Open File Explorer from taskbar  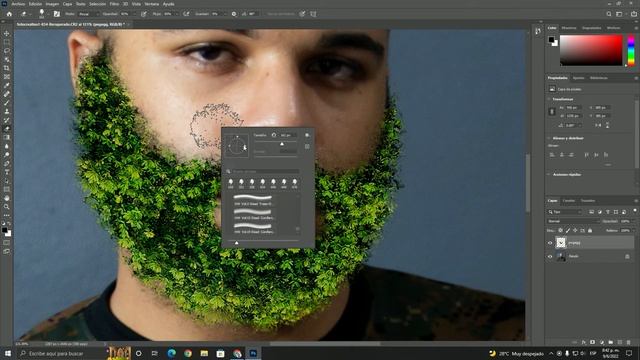[204, 353]
